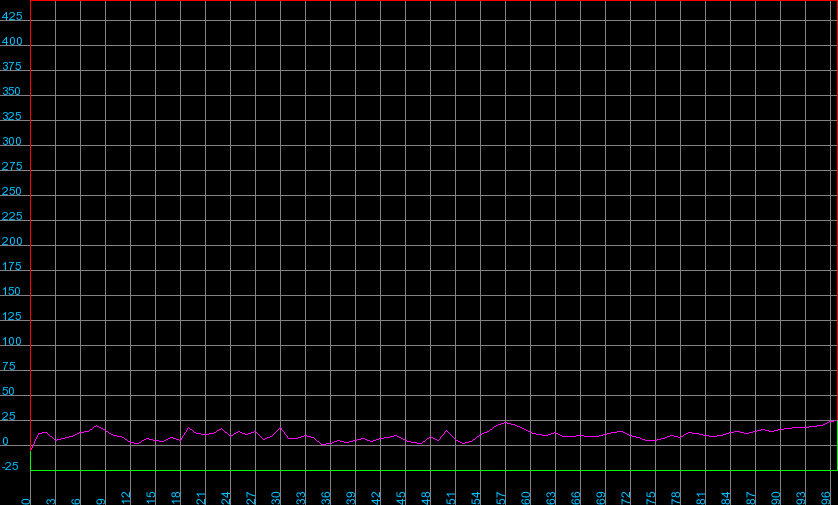Viewport: 838px width, 505px height.
Task: Pick the x-axis value 36
Action: (326, 498)
